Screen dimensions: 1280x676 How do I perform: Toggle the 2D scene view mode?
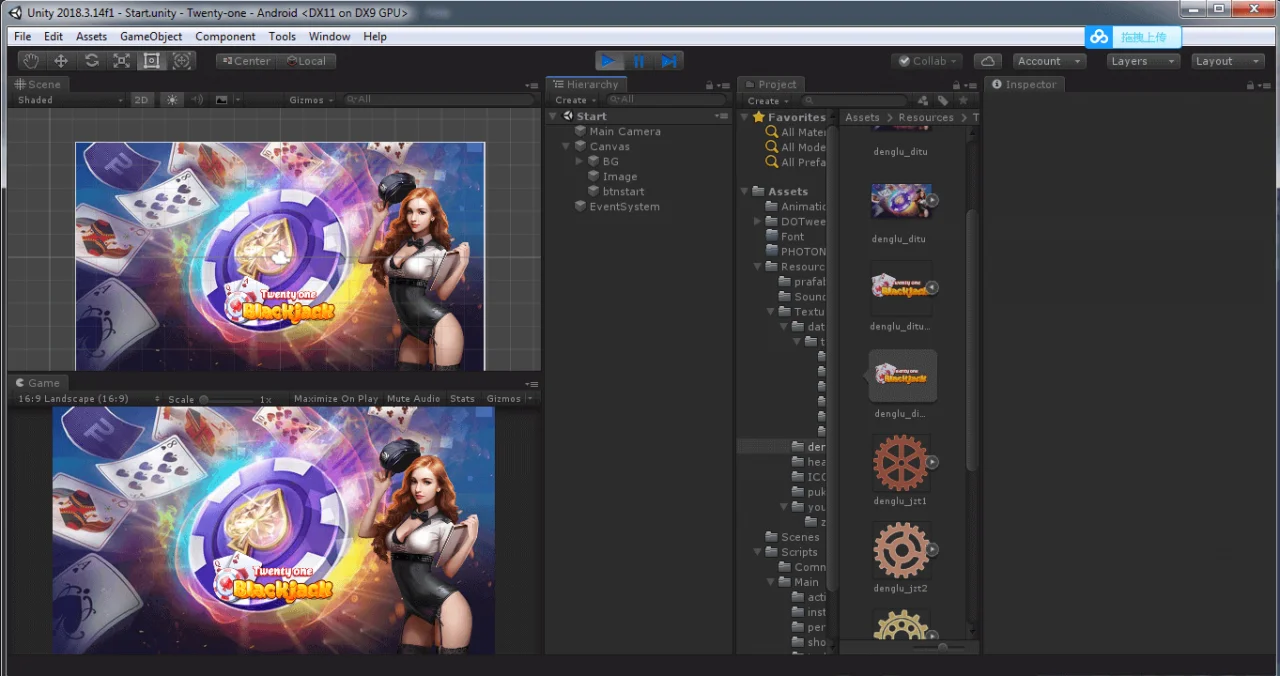(x=141, y=100)
